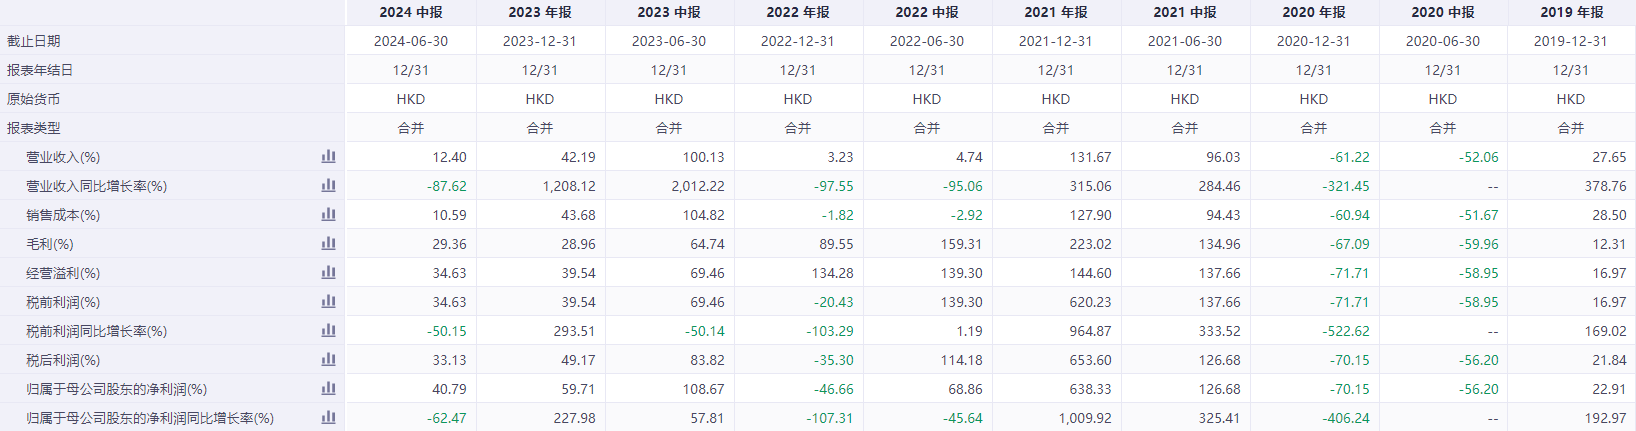Open chart icon for 归属于母公司股东的净利润同比增长率(%) row
The height and width of the screenshot is (431, 1636).
click(328, 418)
